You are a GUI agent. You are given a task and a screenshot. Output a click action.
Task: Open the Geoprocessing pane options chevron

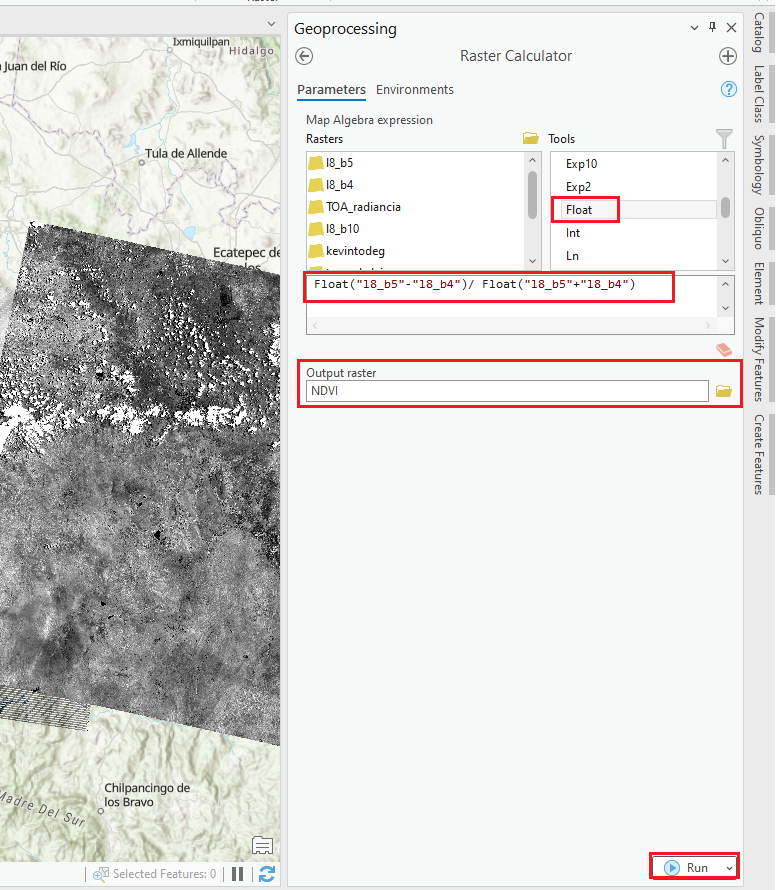697,28
